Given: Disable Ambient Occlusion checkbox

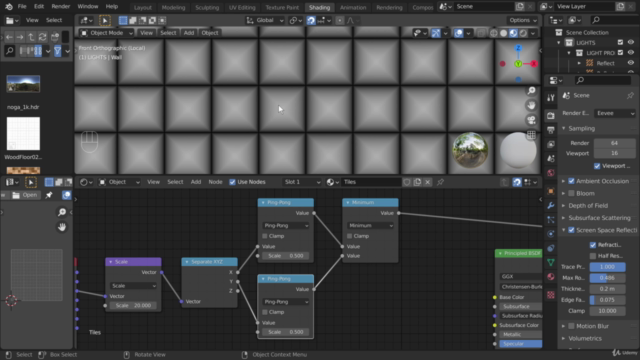Looking at the screenshot, I should click(x=571, y=181).
